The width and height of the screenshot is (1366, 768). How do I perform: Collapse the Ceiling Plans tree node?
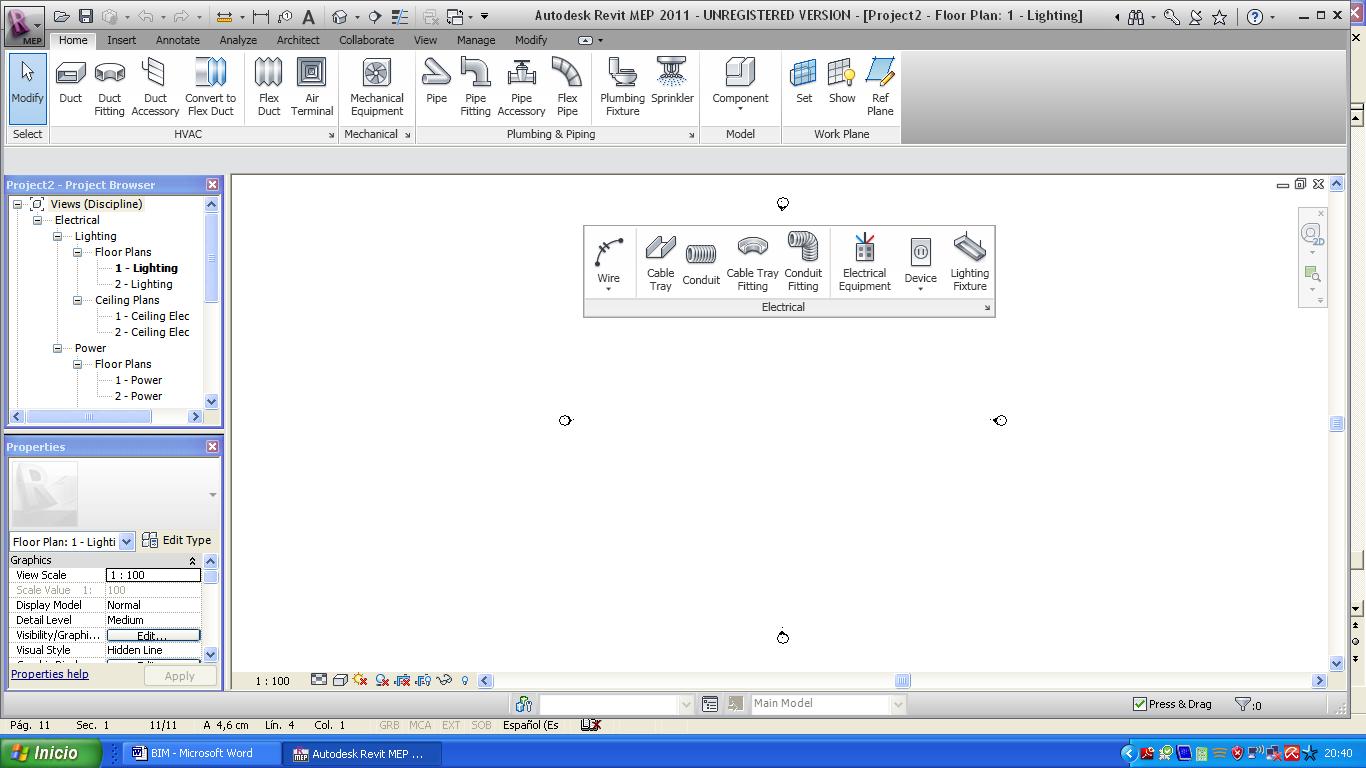click(78, 301)
